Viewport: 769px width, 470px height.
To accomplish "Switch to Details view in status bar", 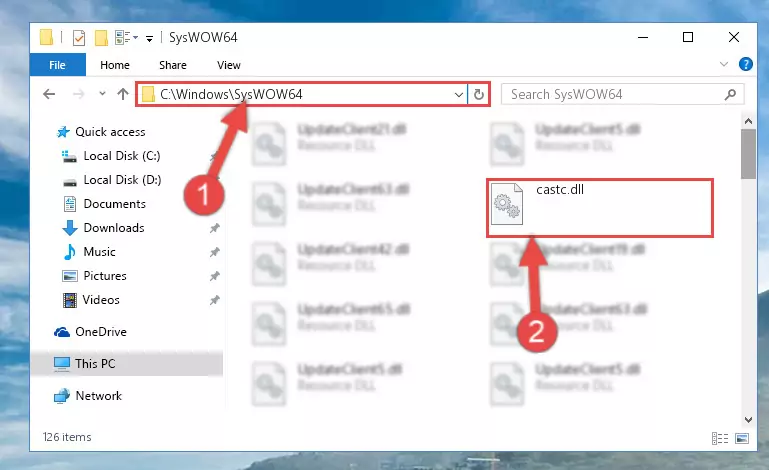I will [719, 438].
